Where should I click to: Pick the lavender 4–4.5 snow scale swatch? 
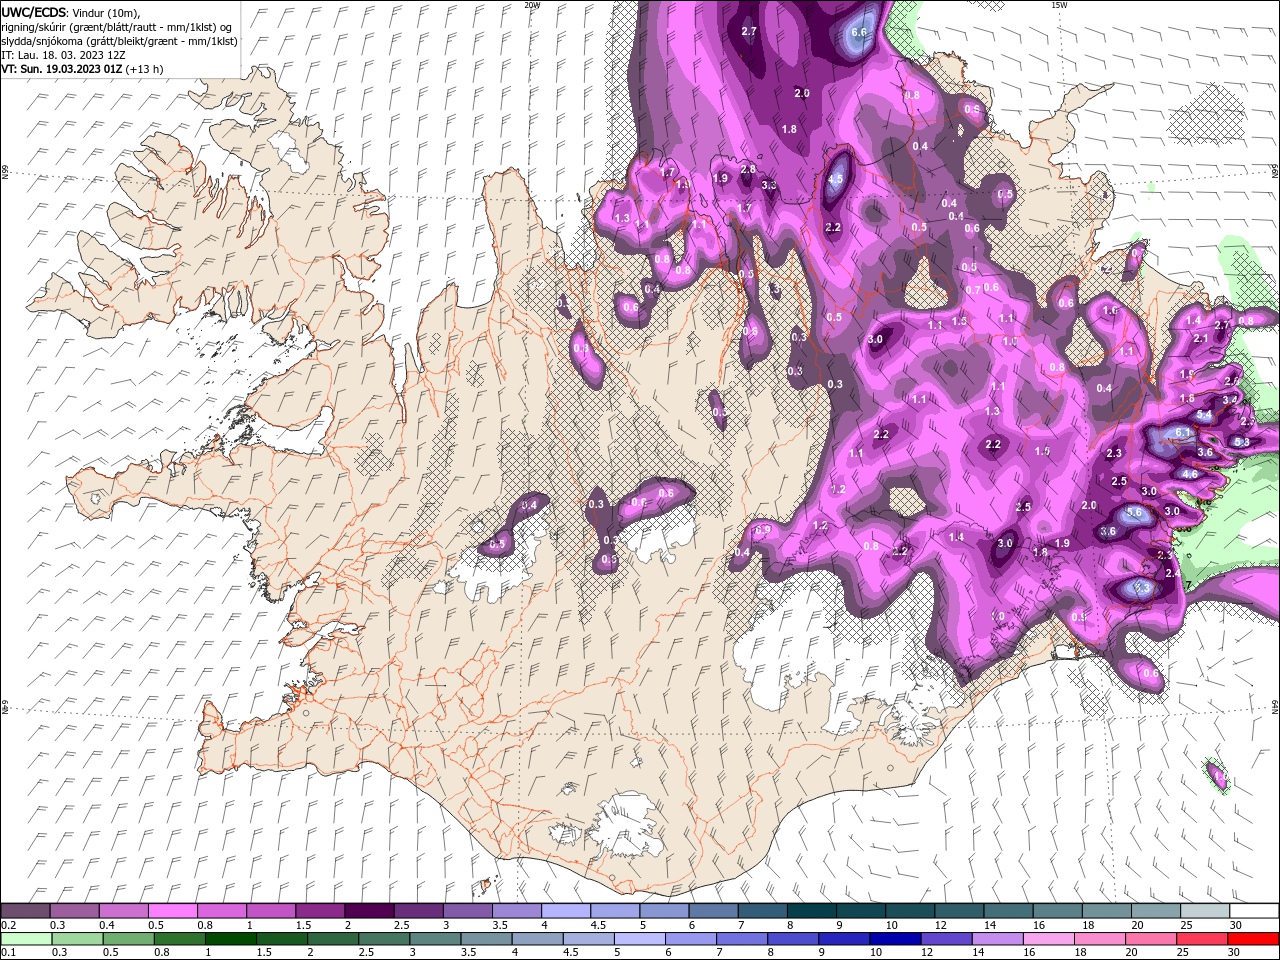click(566, 911)
